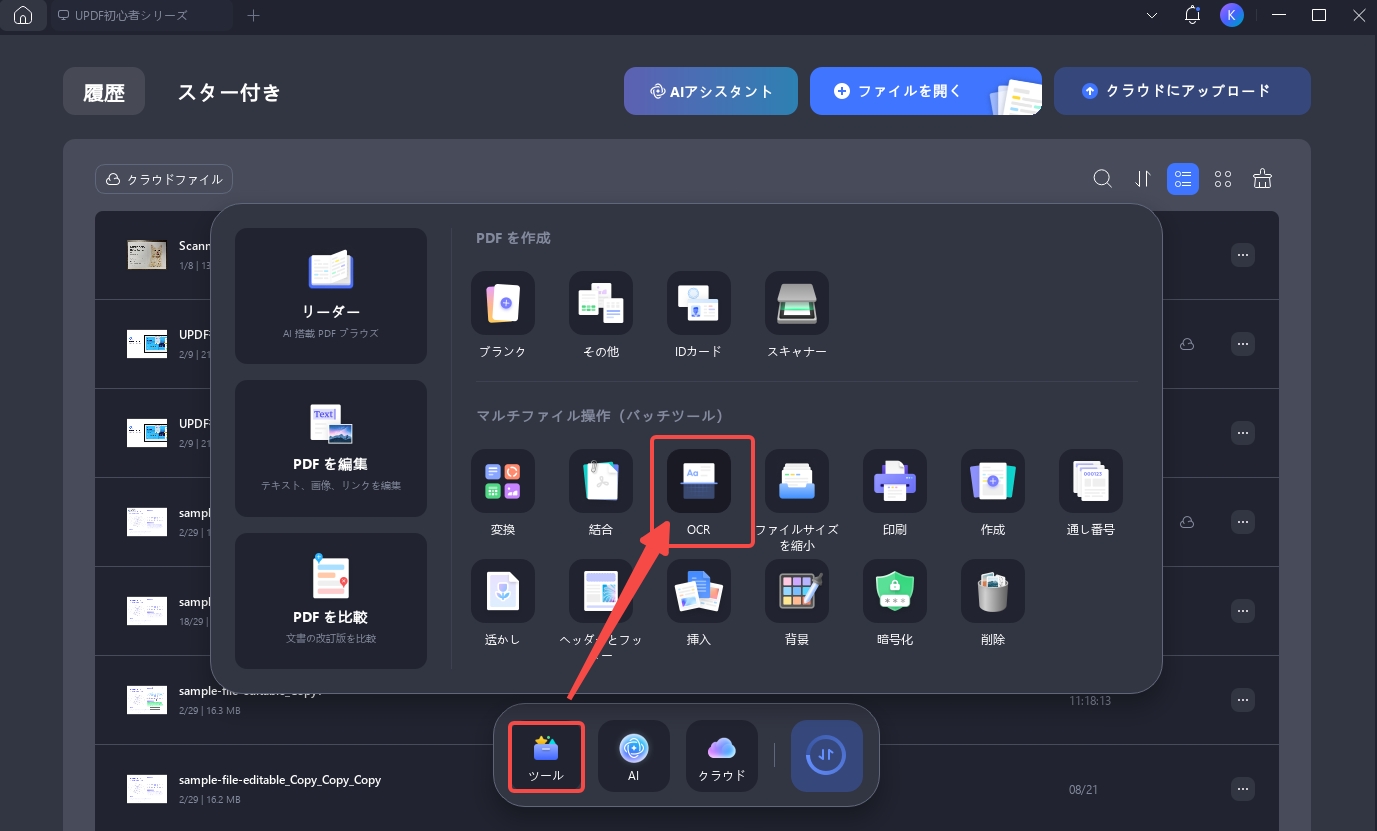Open the K user account avatar
1377x831 pixels.
tap(1232, 15)
